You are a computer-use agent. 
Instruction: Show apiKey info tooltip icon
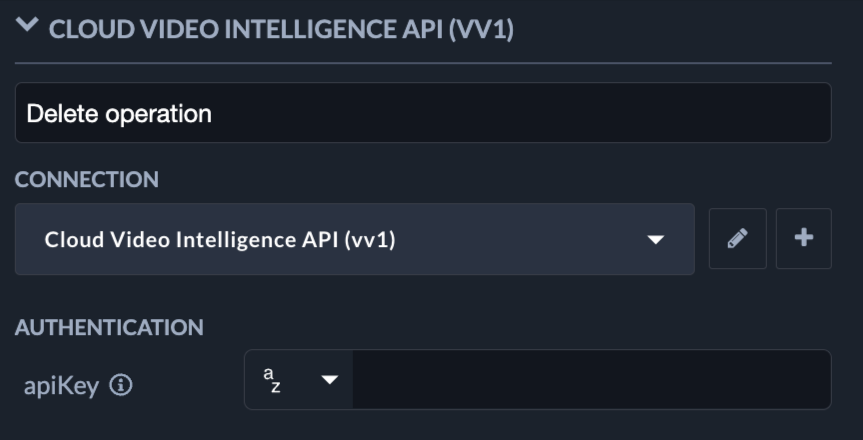pos(121,385)
